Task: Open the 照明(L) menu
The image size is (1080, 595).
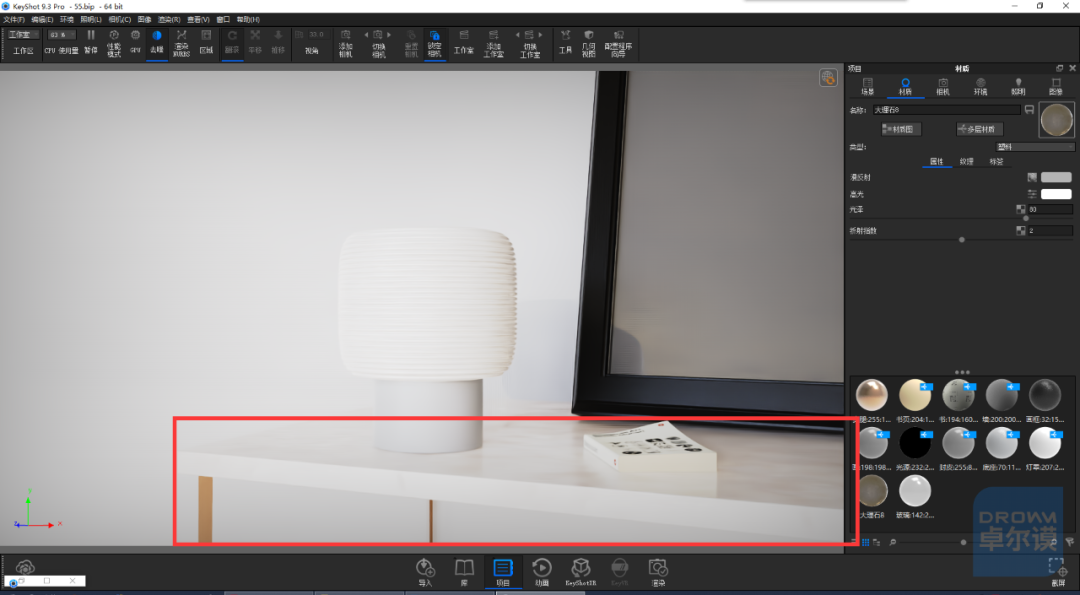Action: [91, 19]
